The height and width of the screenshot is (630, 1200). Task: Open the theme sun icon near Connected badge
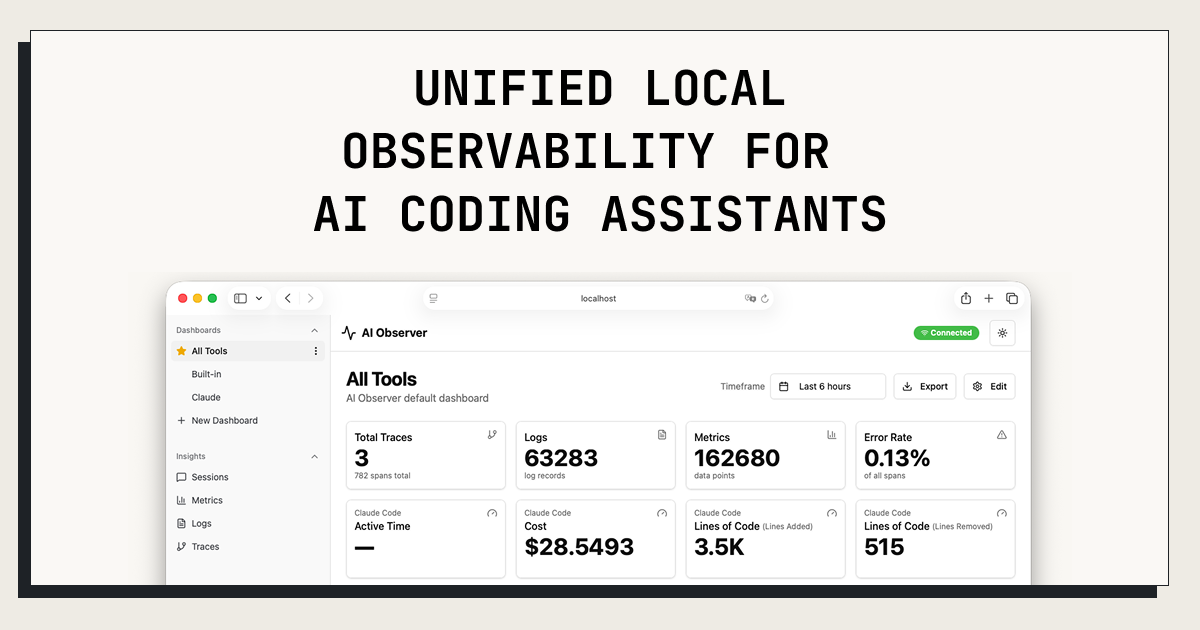coord(1002,333)
